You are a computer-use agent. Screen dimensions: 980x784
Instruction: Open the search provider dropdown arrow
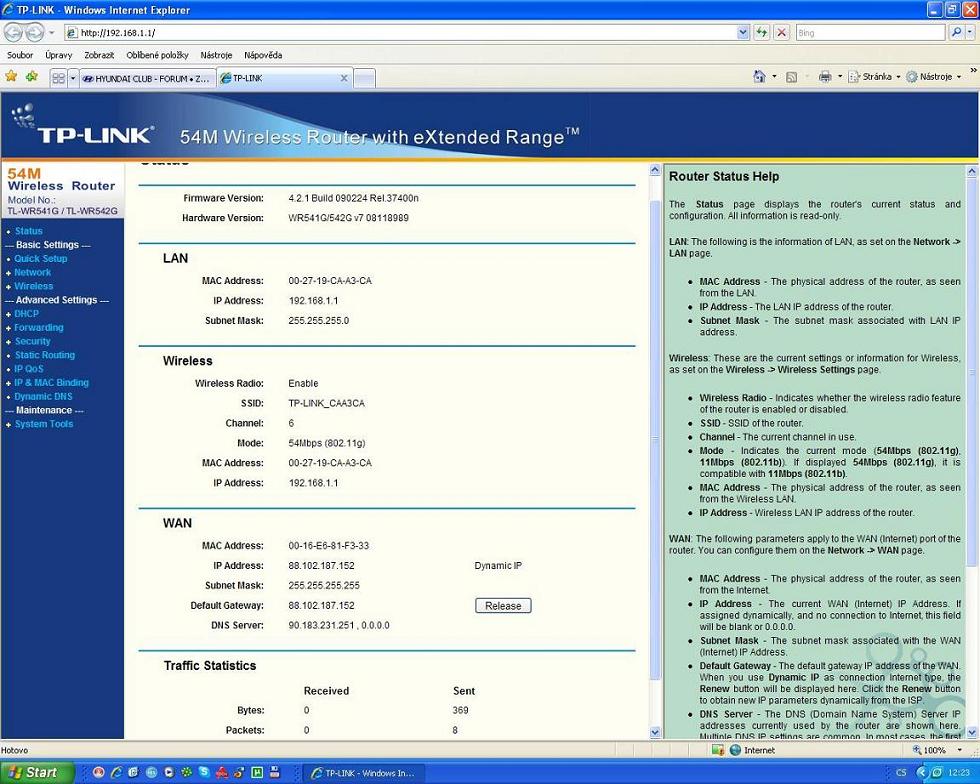pyautogui.click(x=971, y=33)
